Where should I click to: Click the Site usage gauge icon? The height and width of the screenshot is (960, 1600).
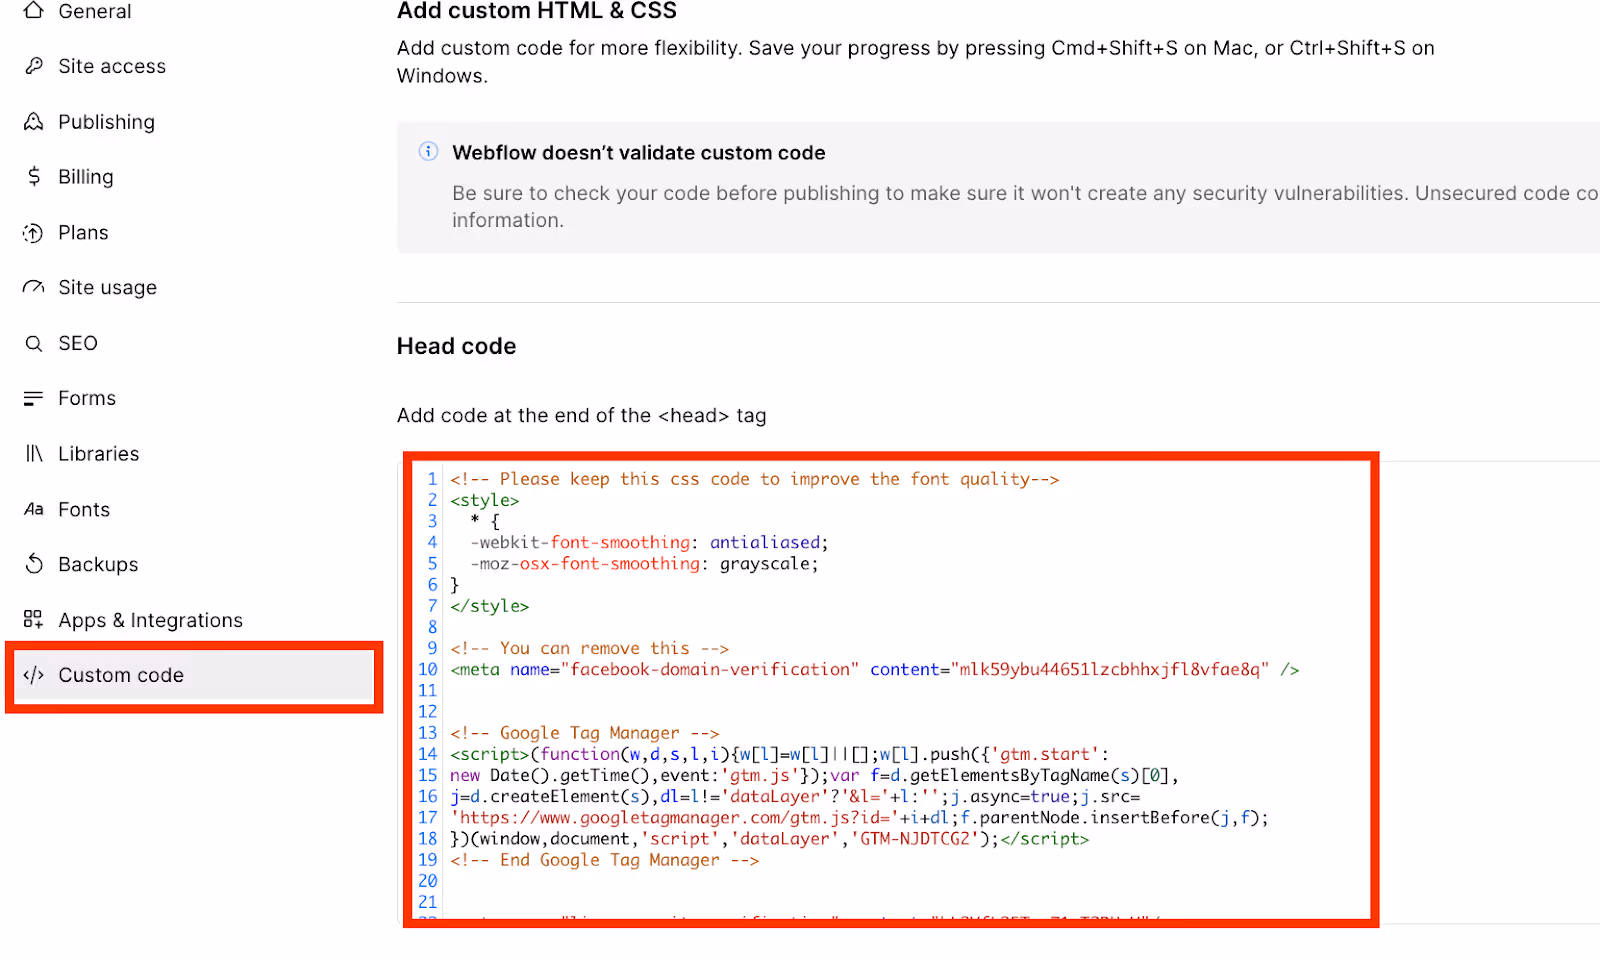click(x=34, y=288)
